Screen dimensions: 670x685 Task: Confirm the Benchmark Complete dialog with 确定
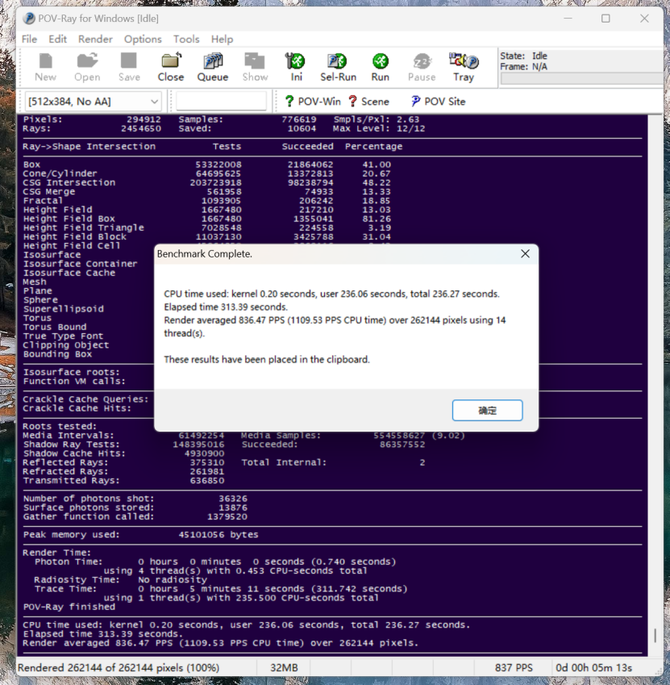coord(487,410)
